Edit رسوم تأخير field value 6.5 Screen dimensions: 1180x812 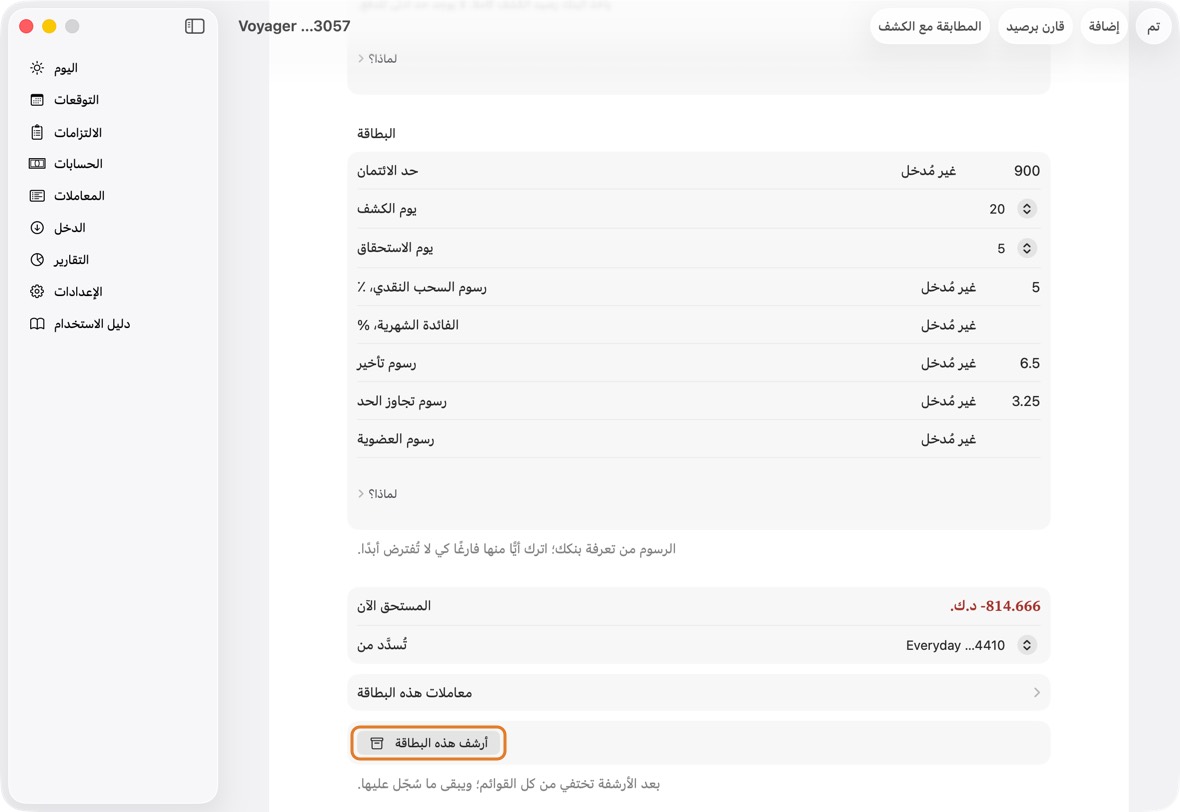tap(1029, 363)
